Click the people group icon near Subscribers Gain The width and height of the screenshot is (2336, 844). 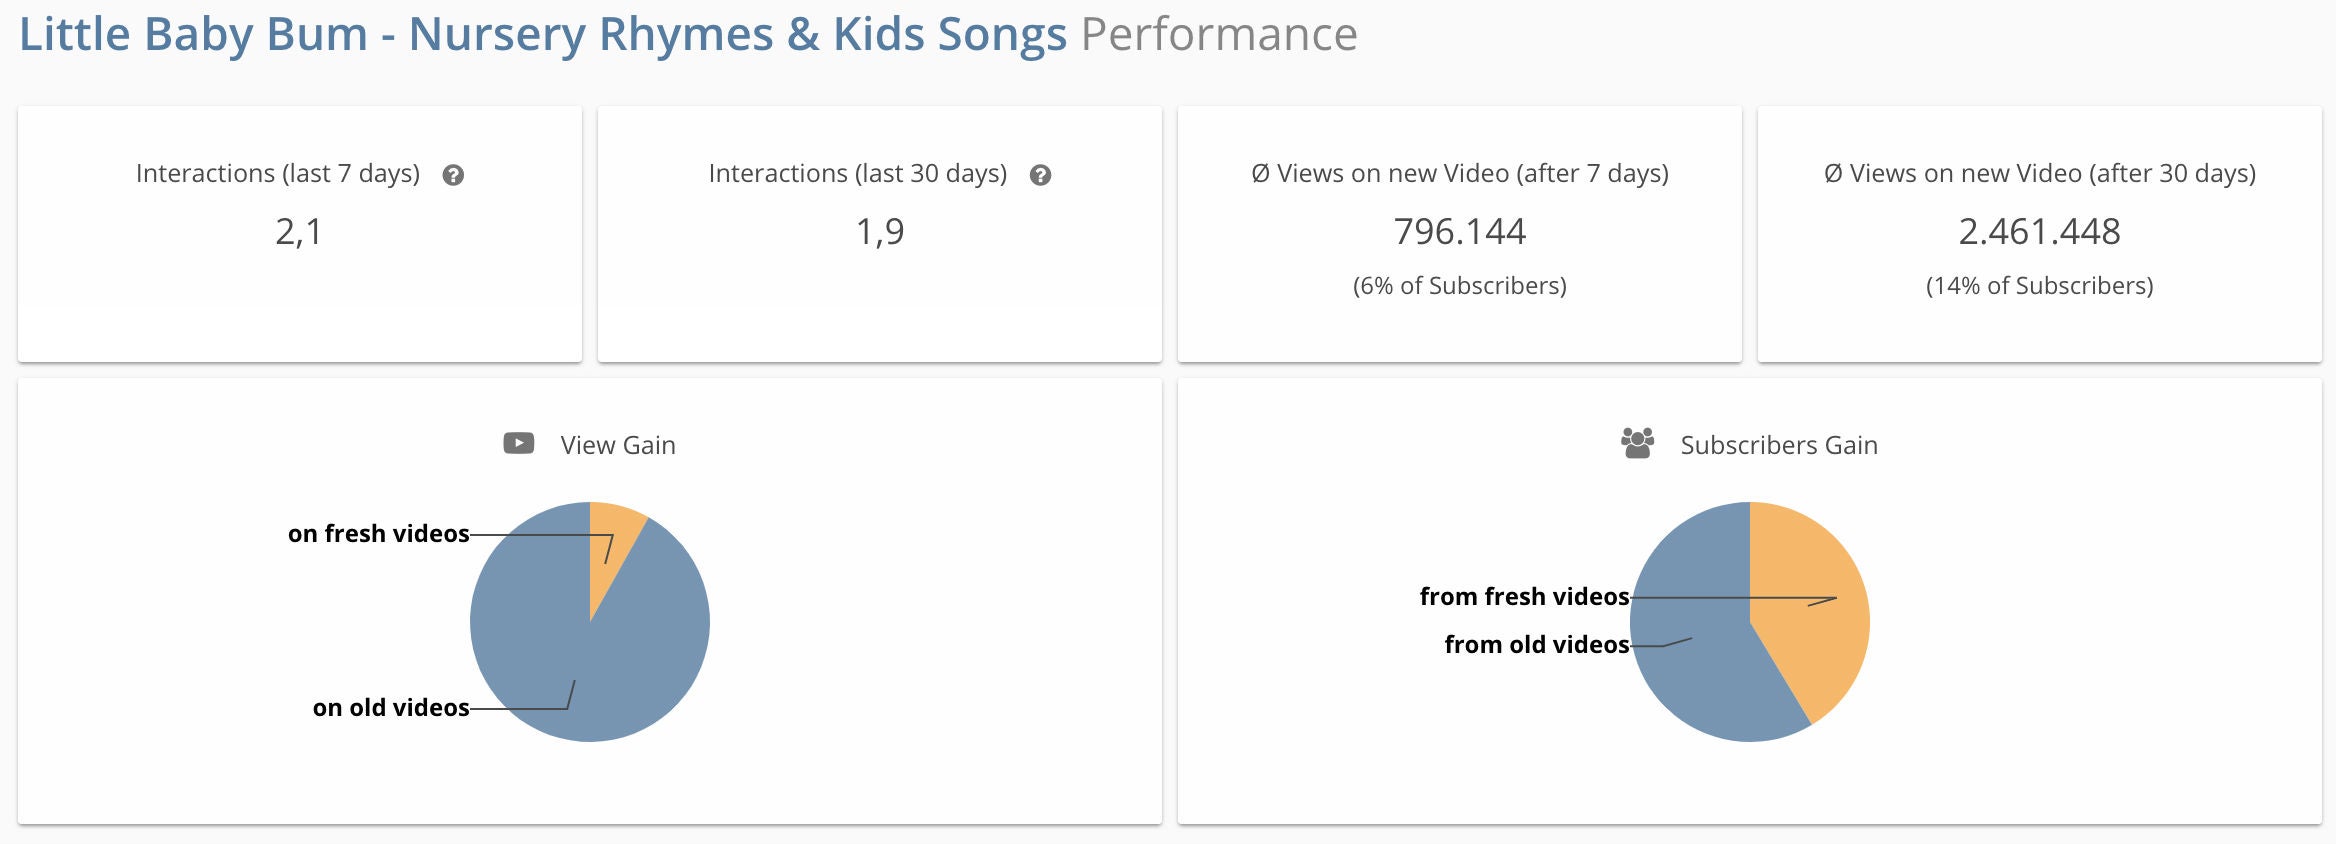pos(1637,443)
